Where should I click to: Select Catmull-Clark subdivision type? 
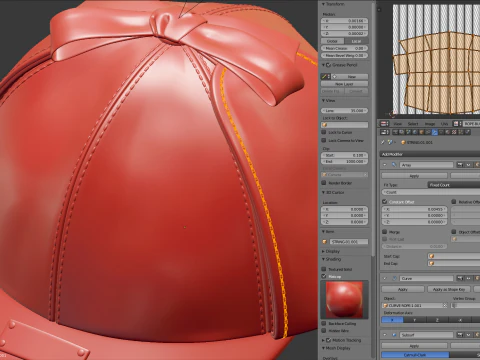[416, 355]
